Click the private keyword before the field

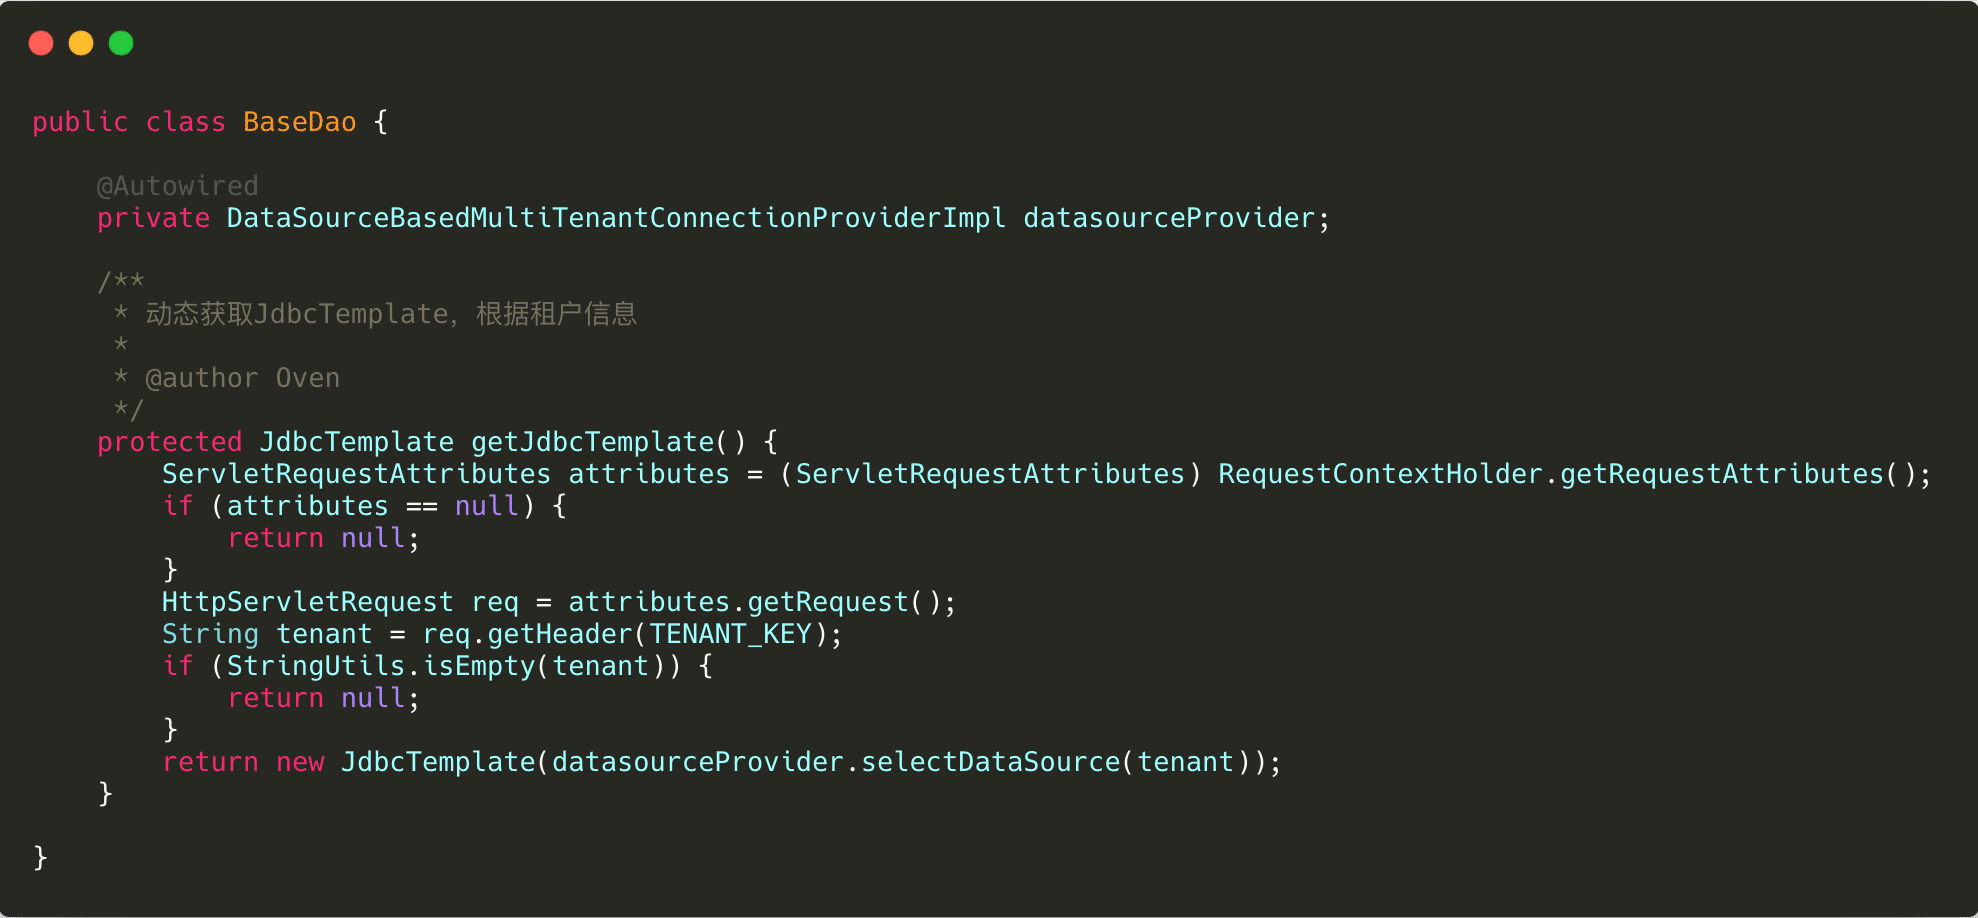point(153,218)
